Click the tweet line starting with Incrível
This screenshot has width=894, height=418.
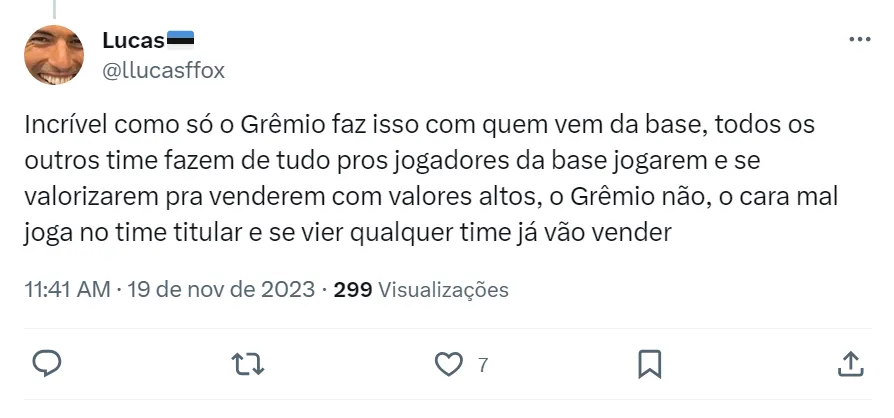[419, 128]
